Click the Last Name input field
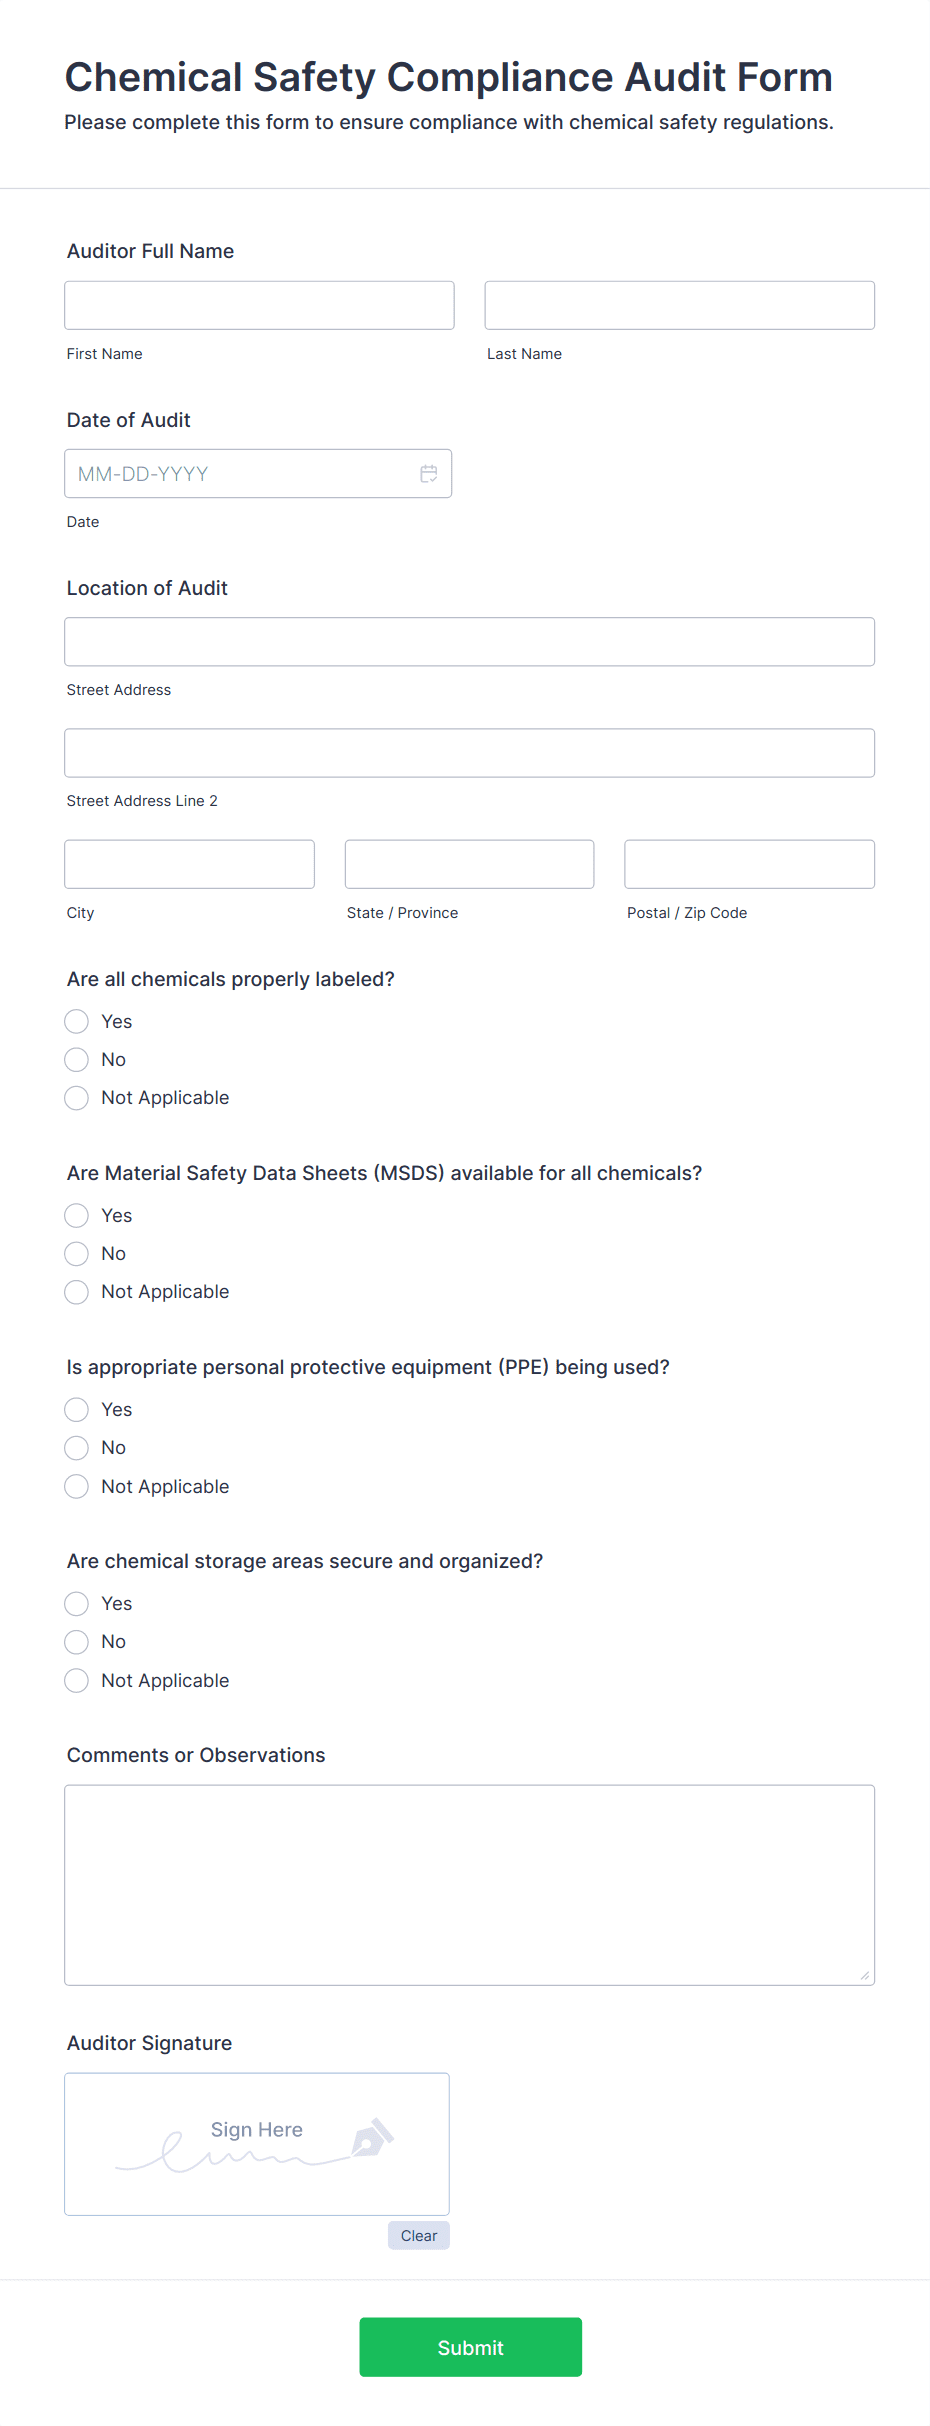930x2426 pixels. [679, 304]
